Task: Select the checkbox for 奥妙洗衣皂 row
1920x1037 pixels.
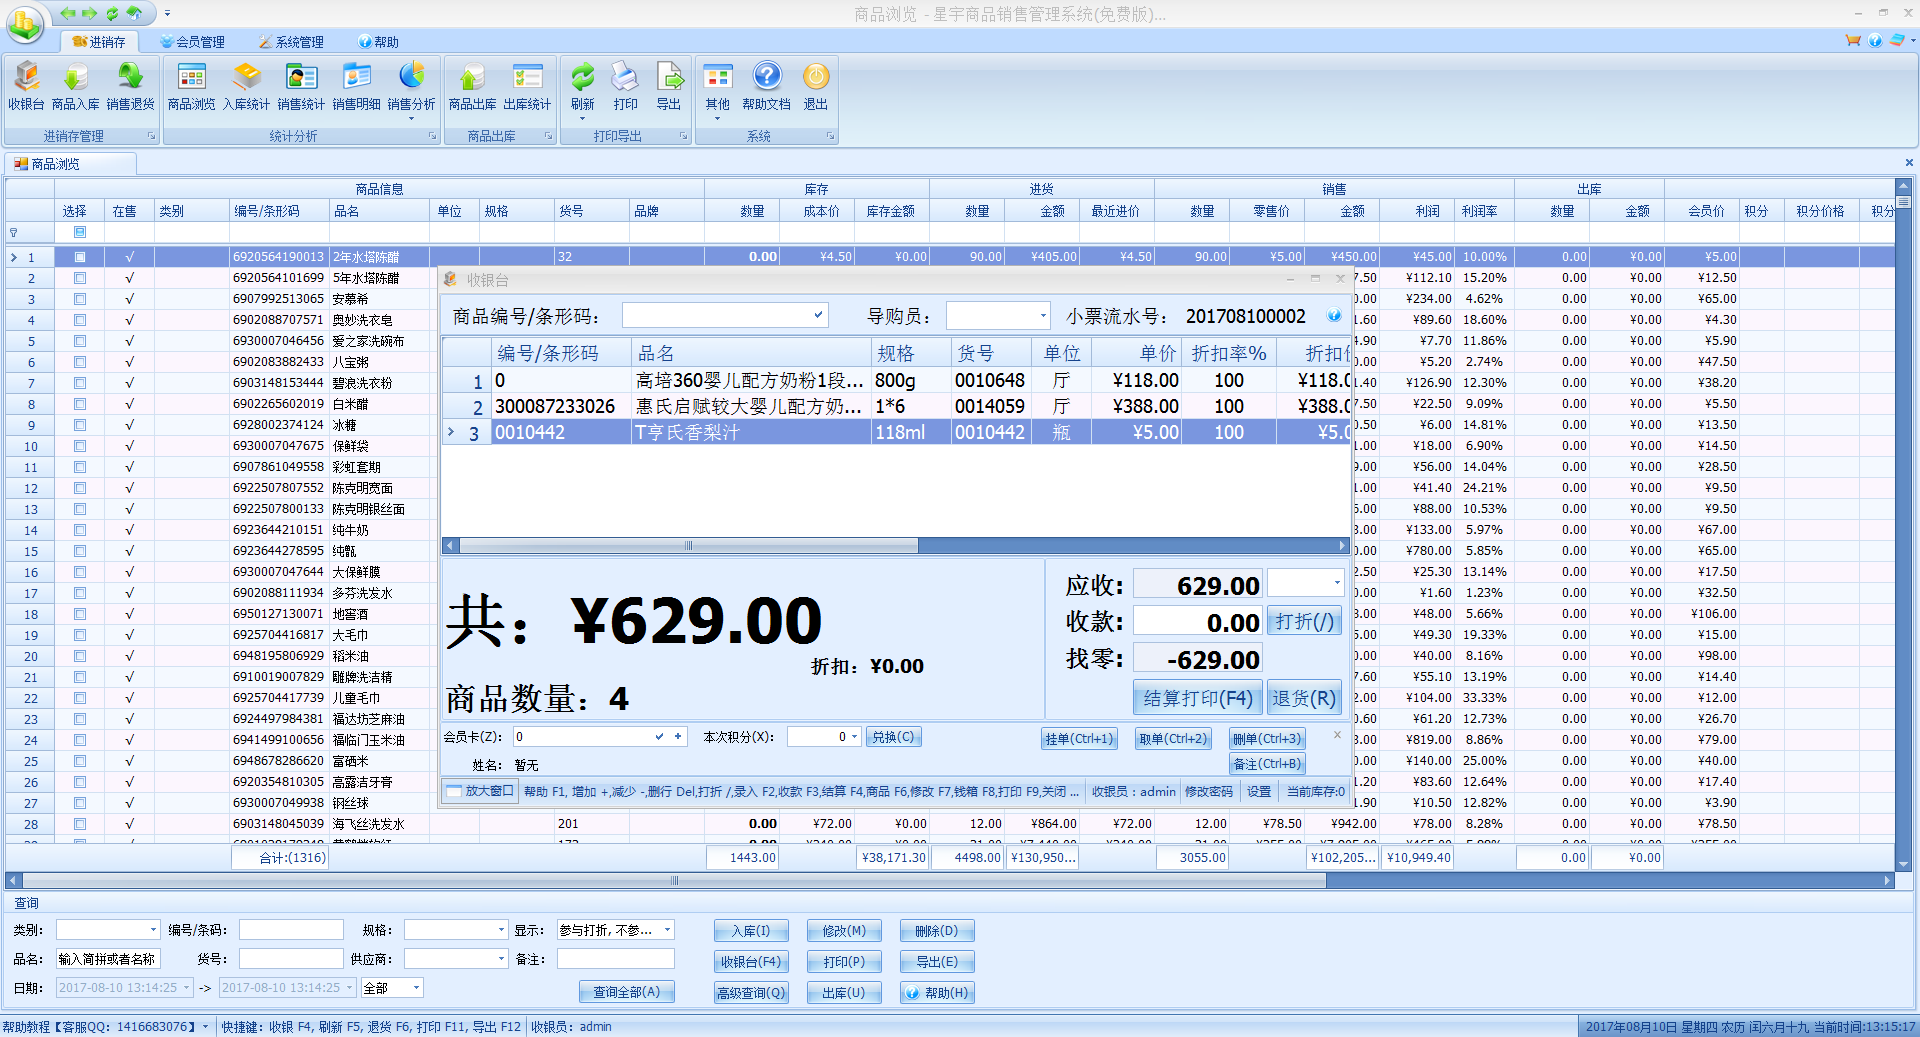Action: coord(80,320)
